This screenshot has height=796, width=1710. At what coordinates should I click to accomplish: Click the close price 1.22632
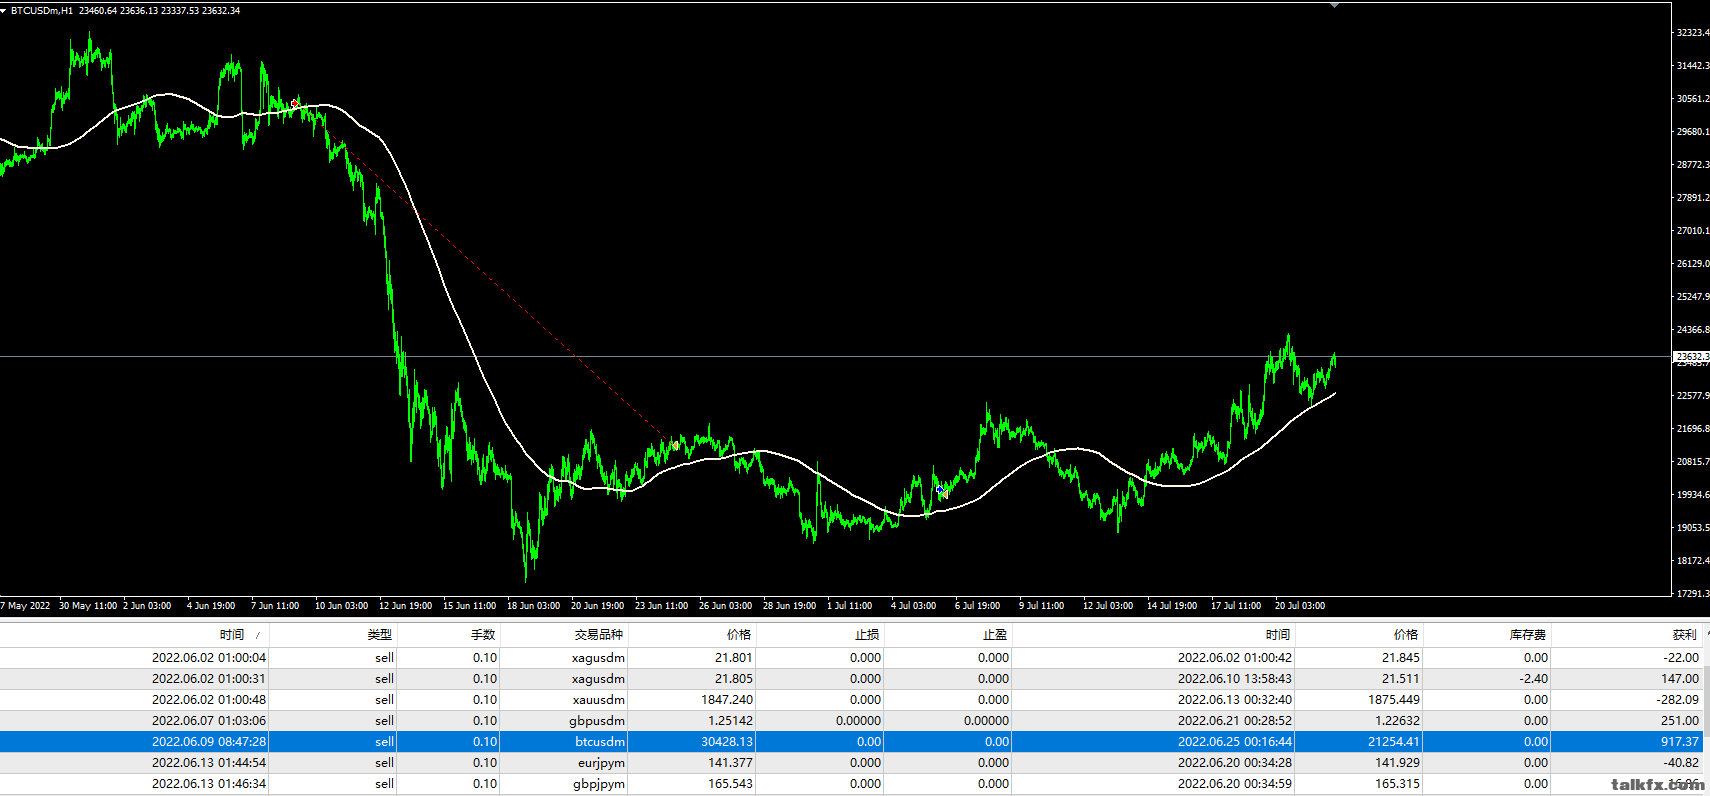(x=1397, y=720)
